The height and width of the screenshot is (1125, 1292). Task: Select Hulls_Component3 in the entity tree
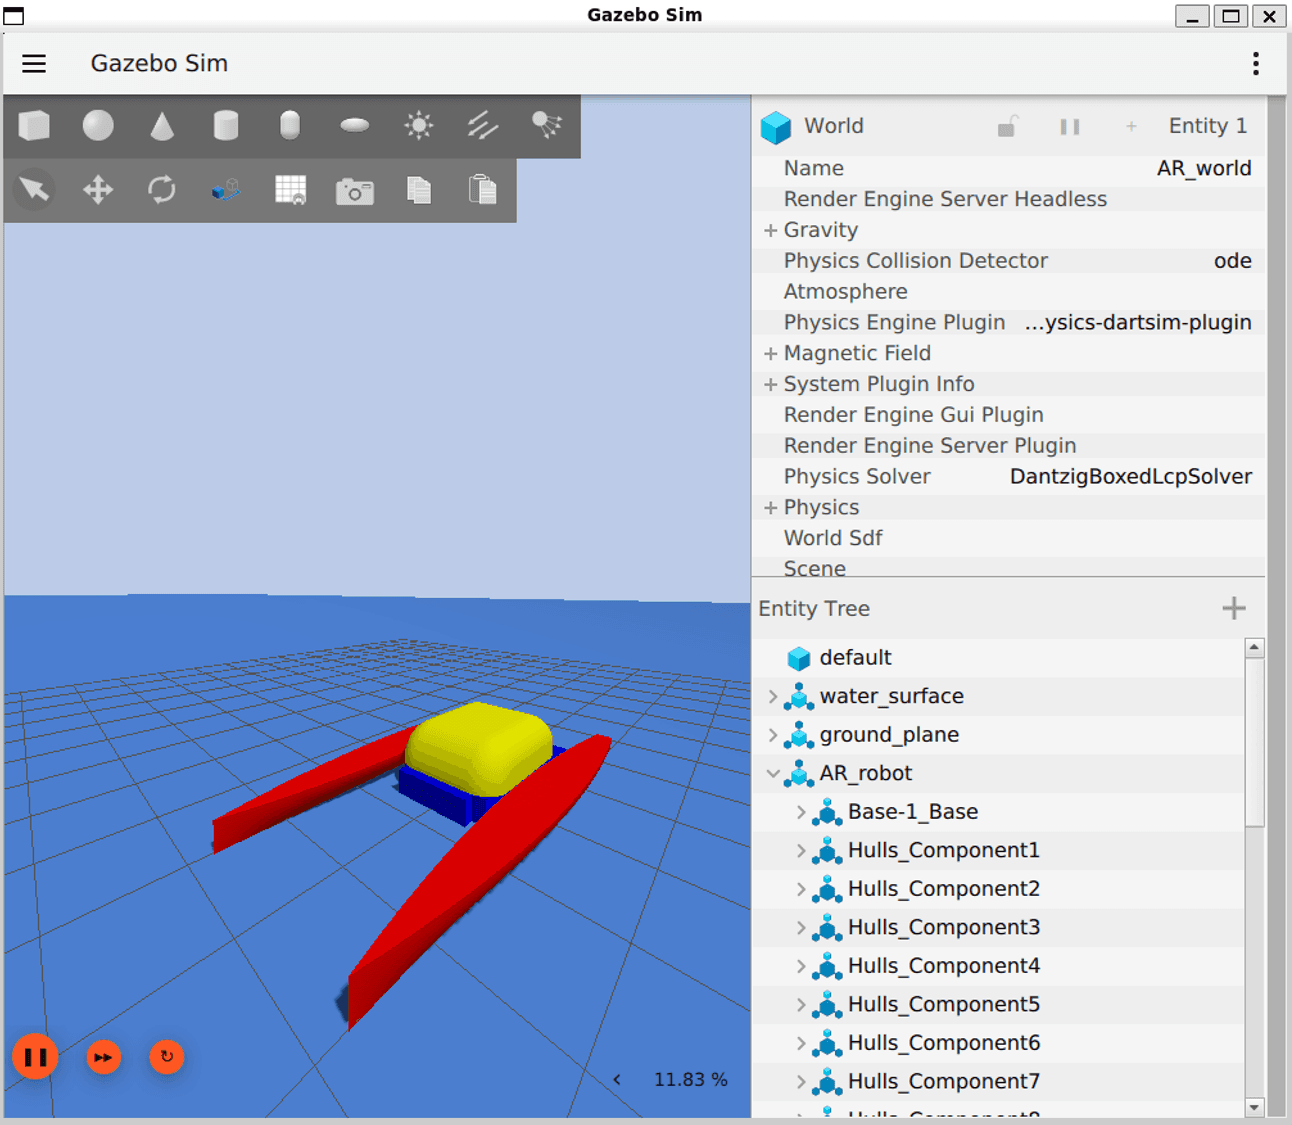[x=943, y=927]
